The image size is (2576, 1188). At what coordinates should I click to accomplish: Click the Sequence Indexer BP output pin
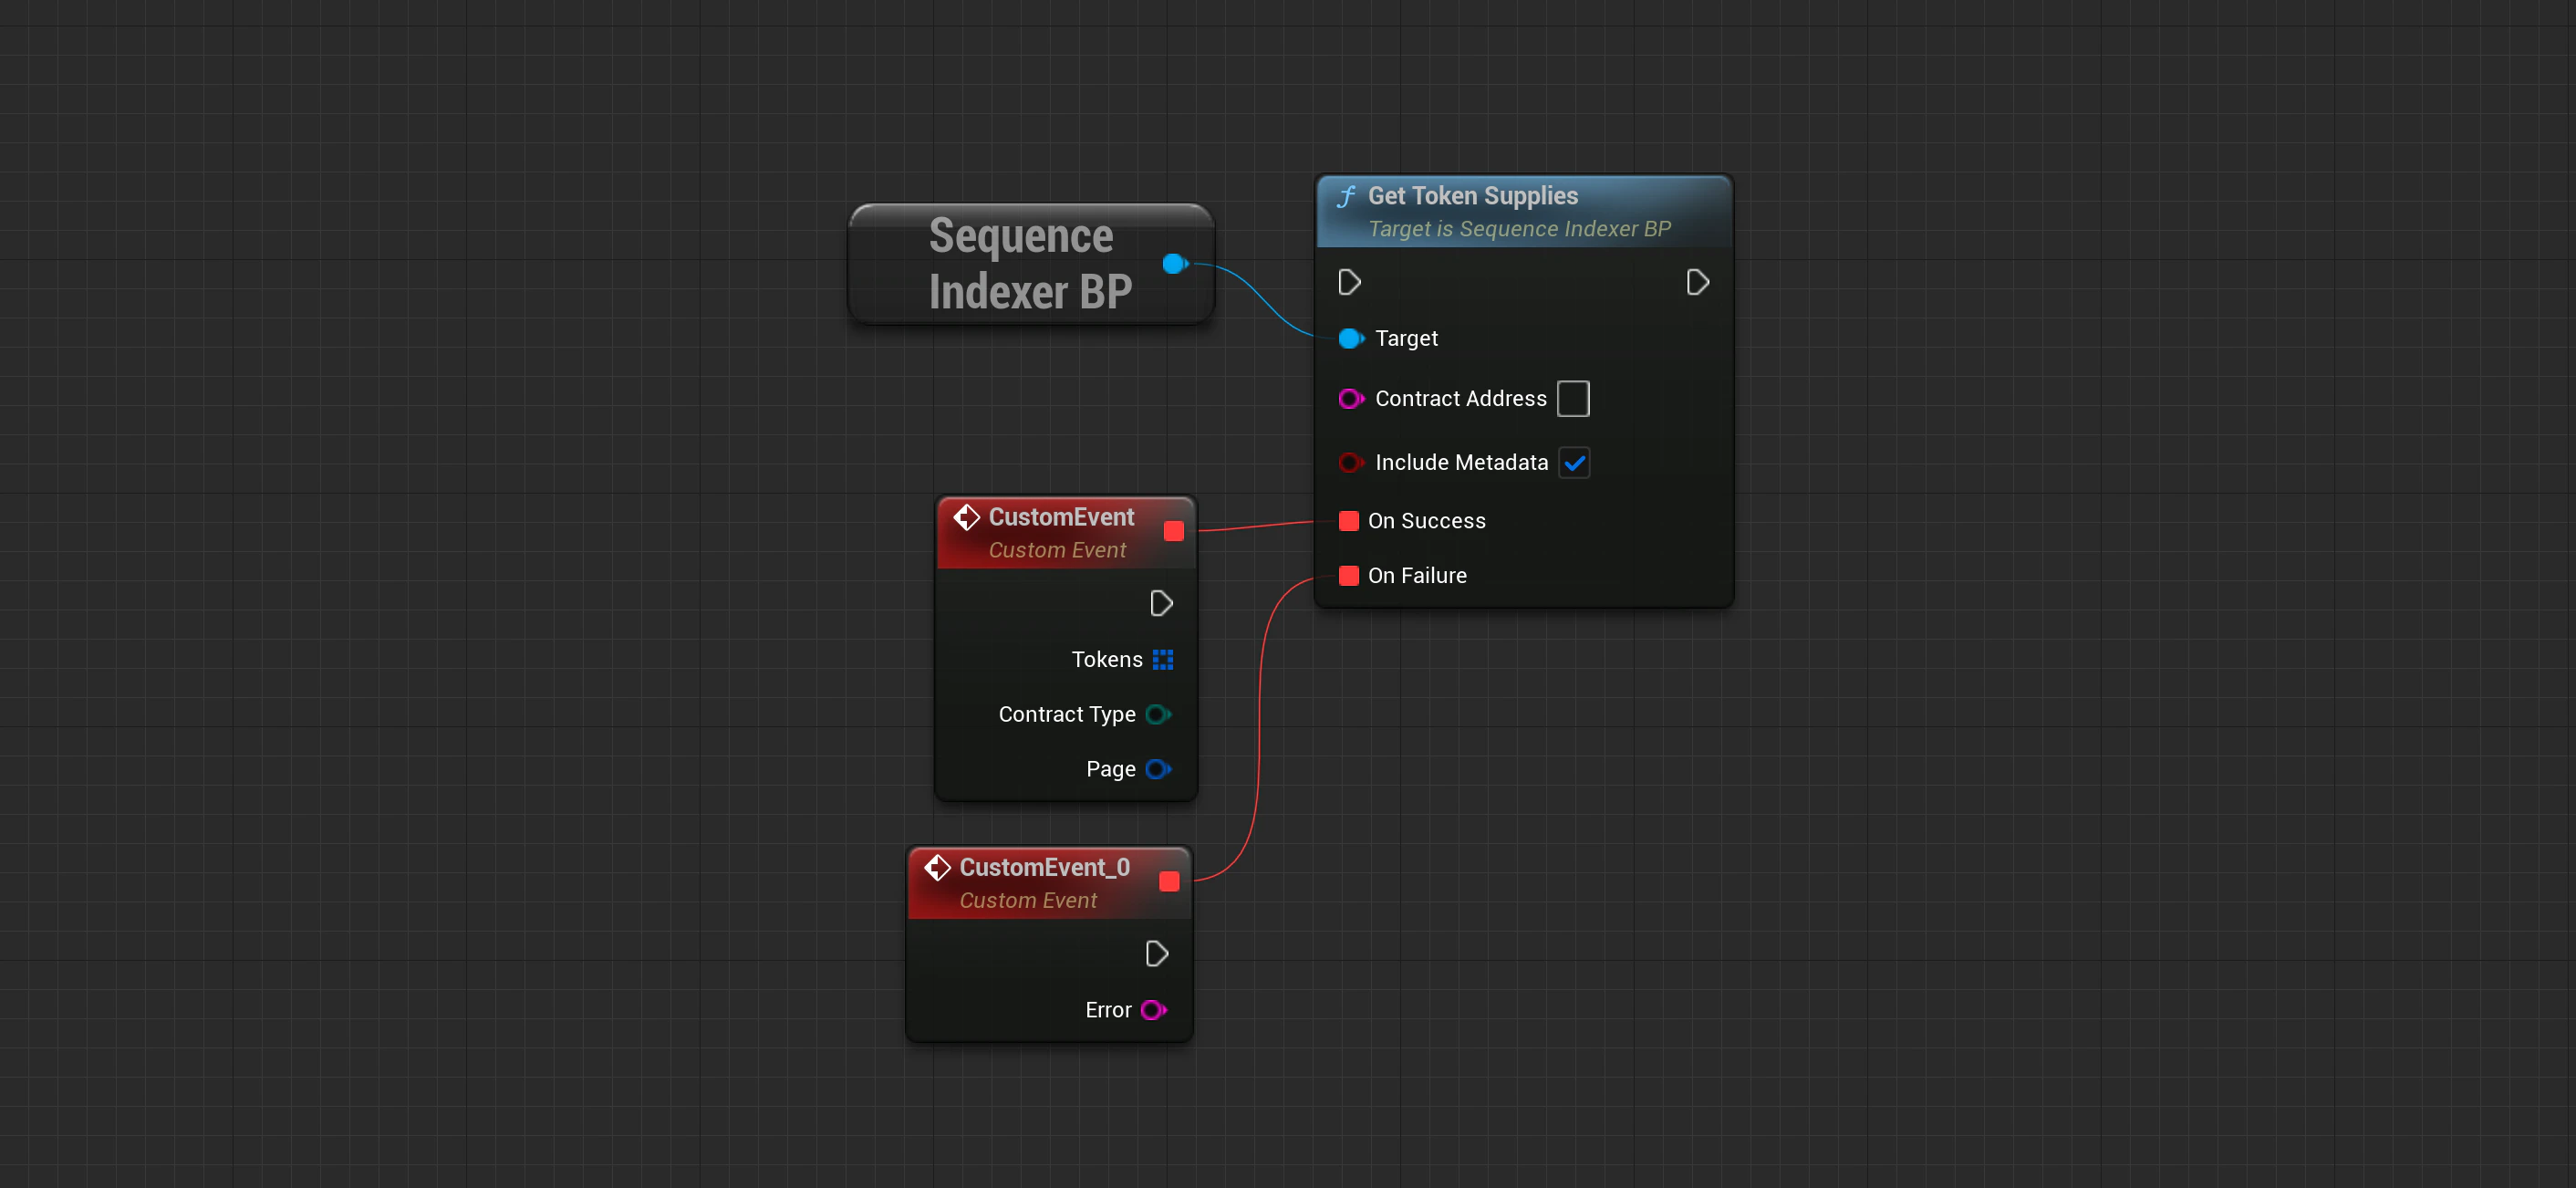(1174, 264)
